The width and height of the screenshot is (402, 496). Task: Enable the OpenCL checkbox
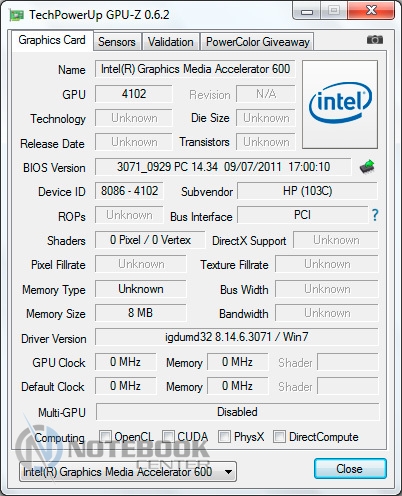(105, 436)
